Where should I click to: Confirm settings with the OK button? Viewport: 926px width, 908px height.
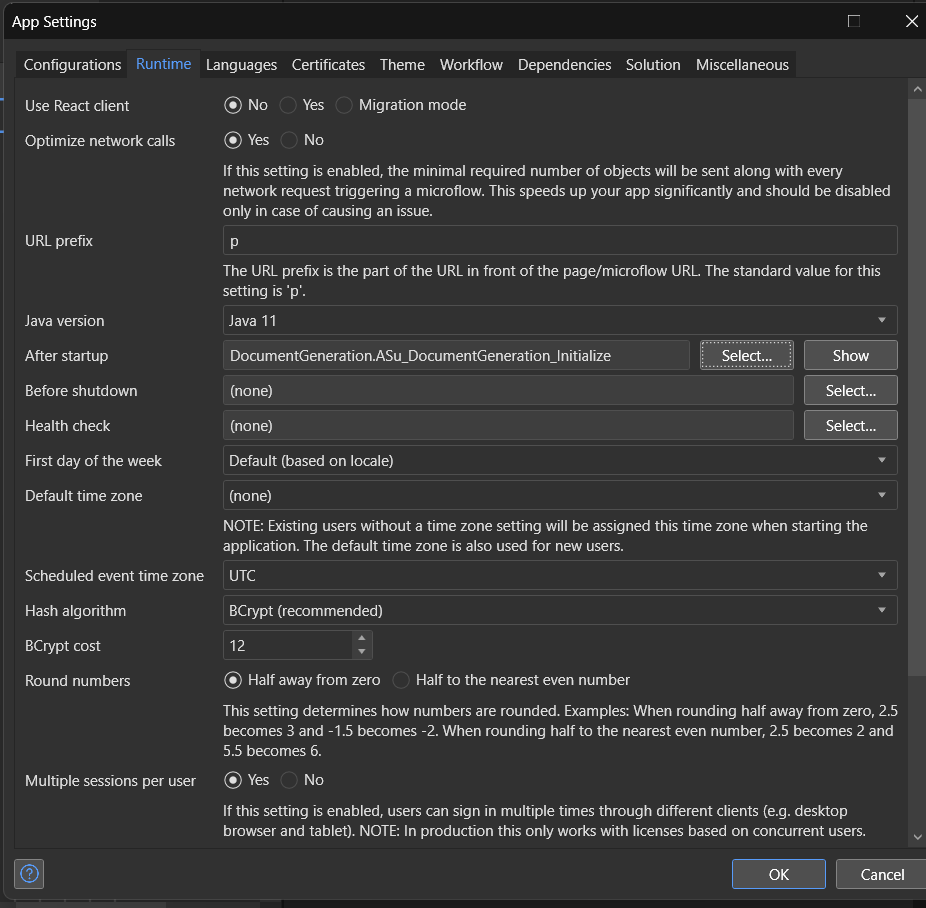(778, 873)
